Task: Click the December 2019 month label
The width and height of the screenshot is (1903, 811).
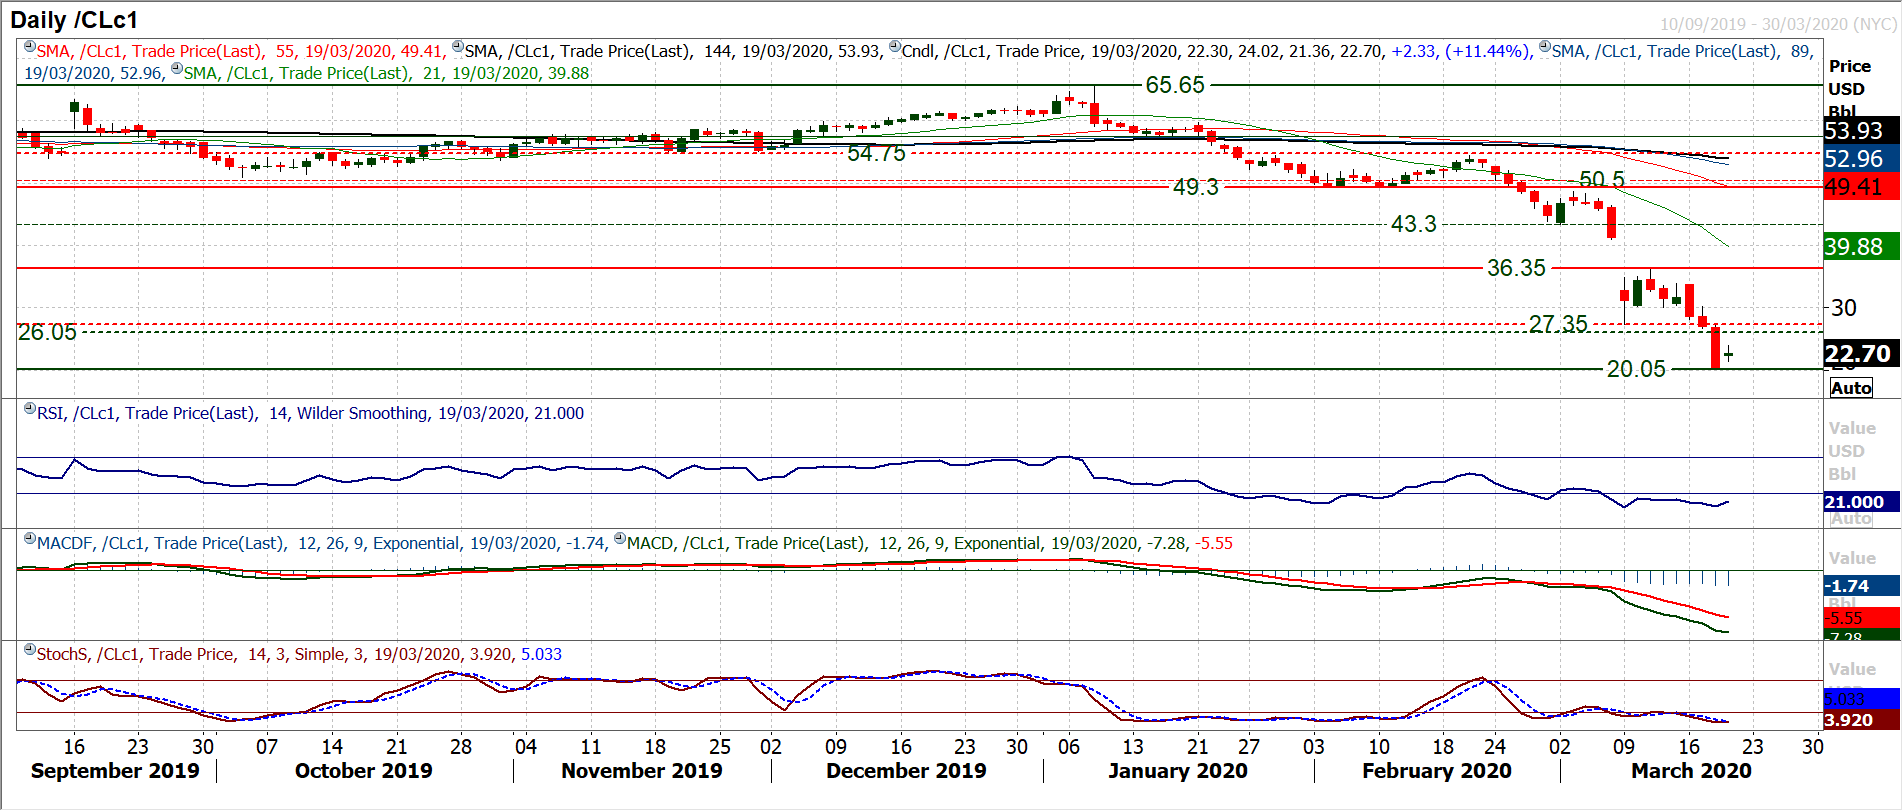Action: 906,771
